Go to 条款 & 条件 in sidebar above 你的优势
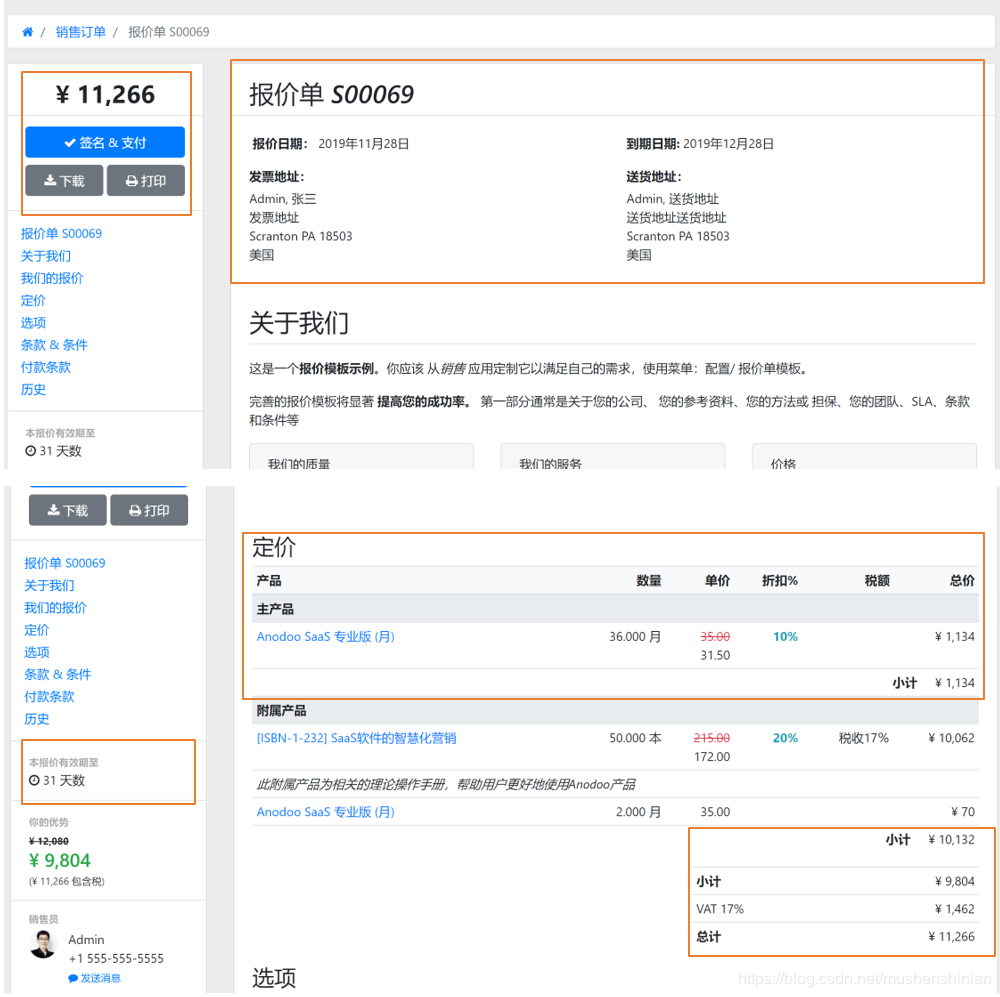The image size is (1000, 997). (x=58, y=674)
